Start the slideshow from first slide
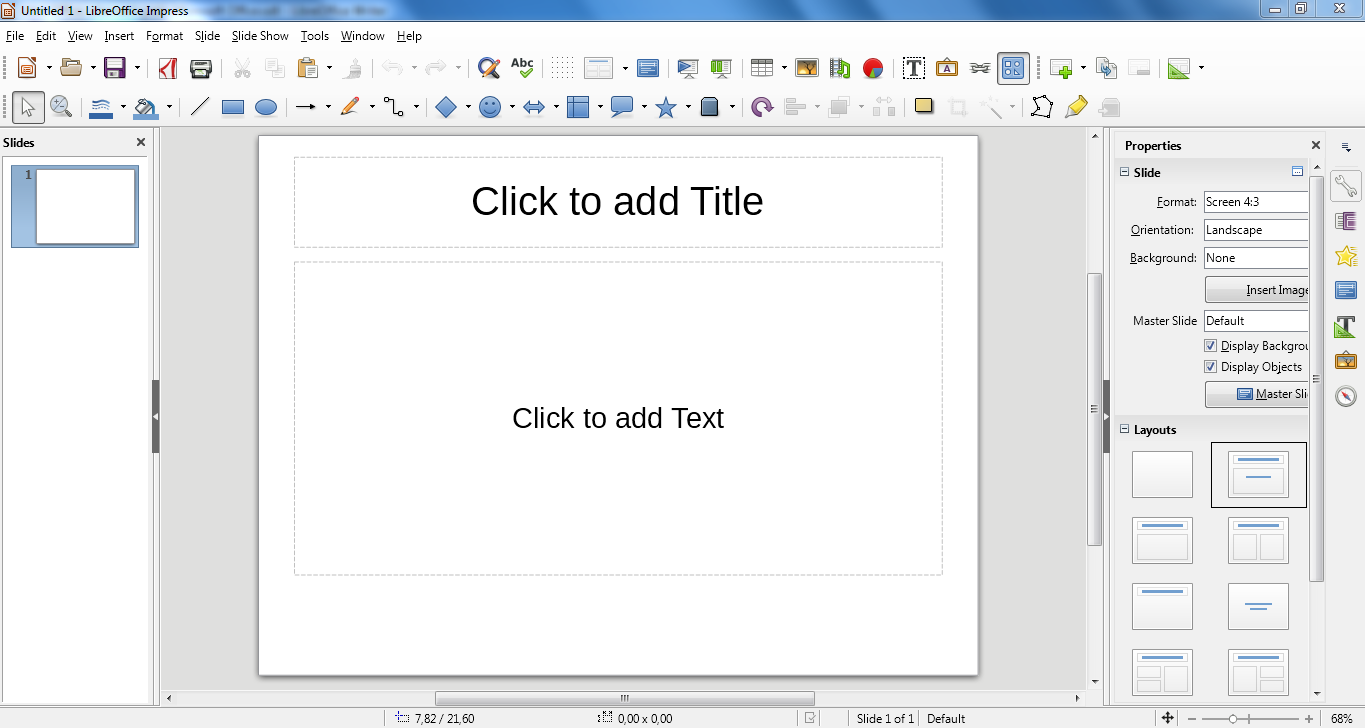1365x728 pixels. click(687, 67)
